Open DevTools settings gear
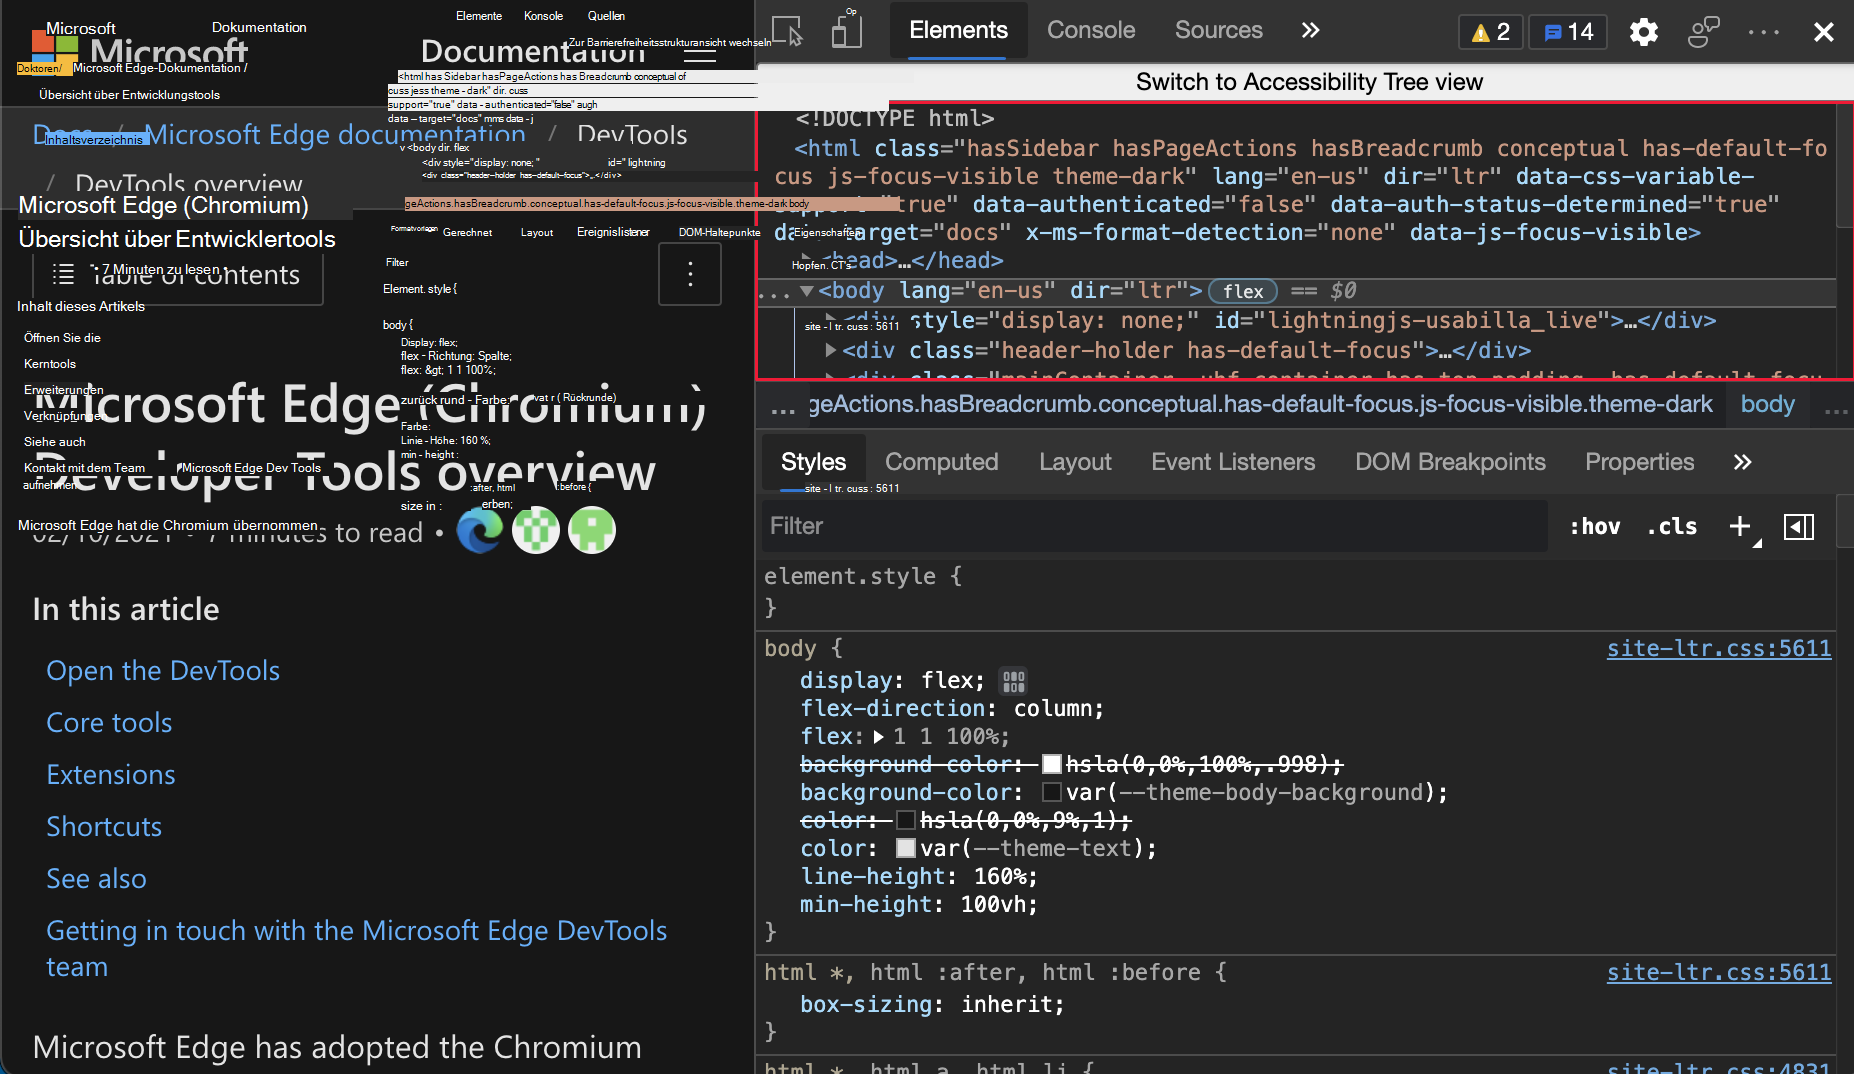 pos(1643,32)
